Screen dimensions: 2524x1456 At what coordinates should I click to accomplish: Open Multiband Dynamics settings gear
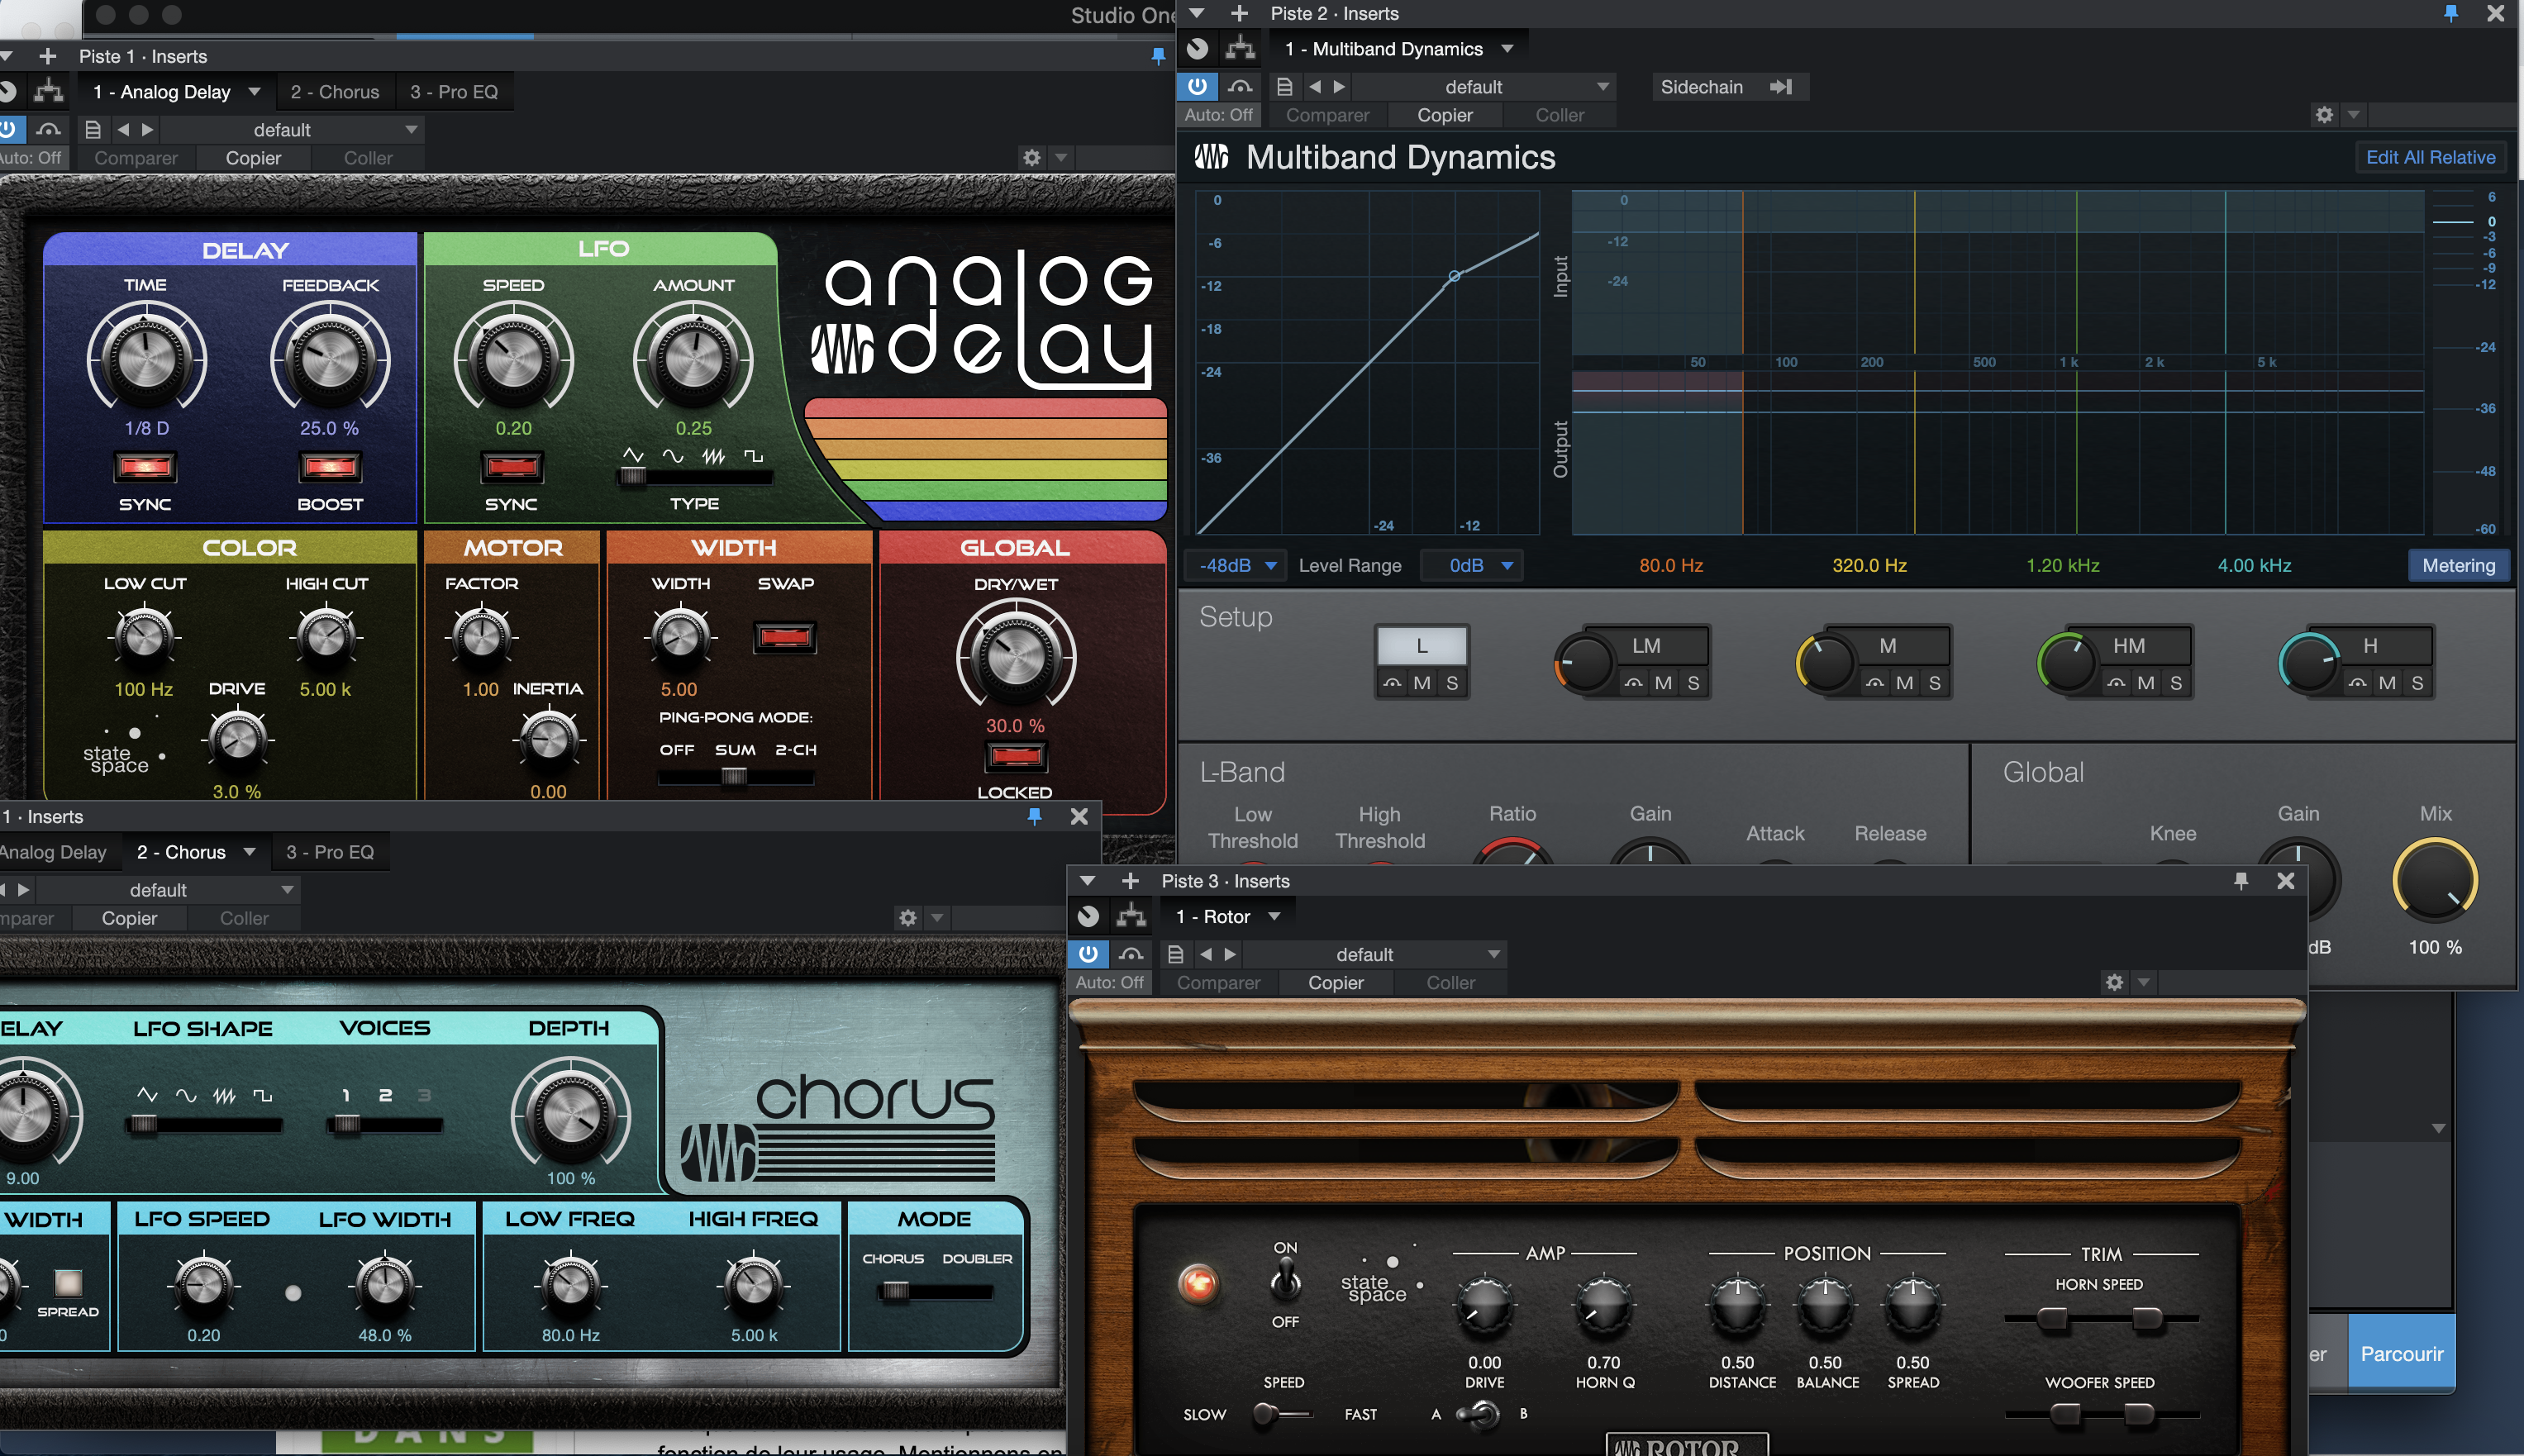(2324, 115)
